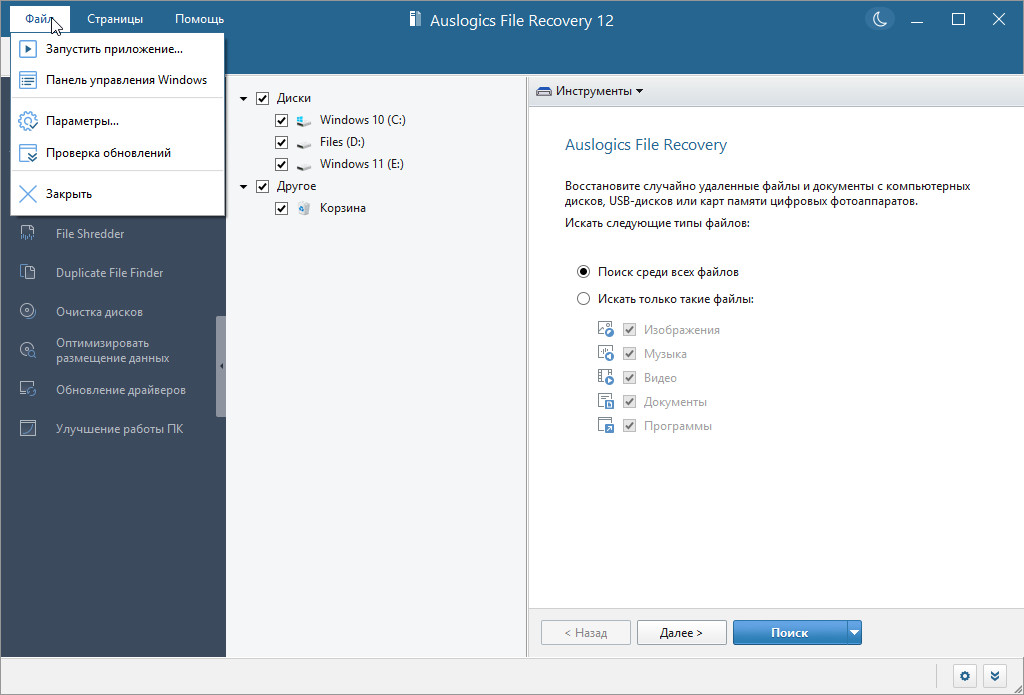
Task: Collapse the Диски tree group
Action: pyautogui.click(x=244, y=98)
